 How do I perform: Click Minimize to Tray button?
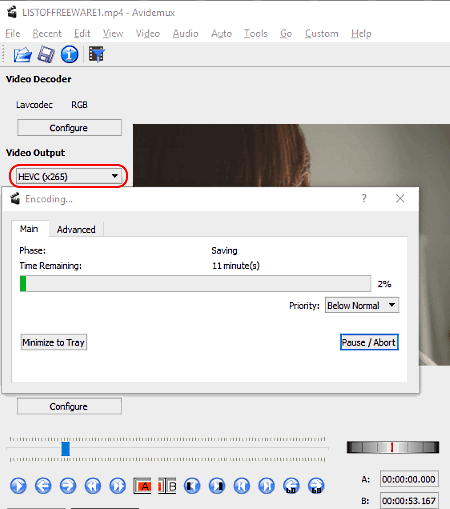(x=54, y=342)
